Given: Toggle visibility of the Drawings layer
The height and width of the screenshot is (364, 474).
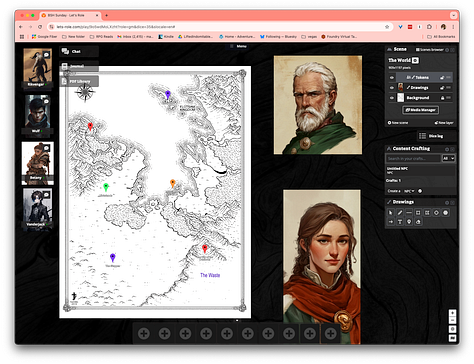Looking at the screenshot, I should (x=392, y=88).
